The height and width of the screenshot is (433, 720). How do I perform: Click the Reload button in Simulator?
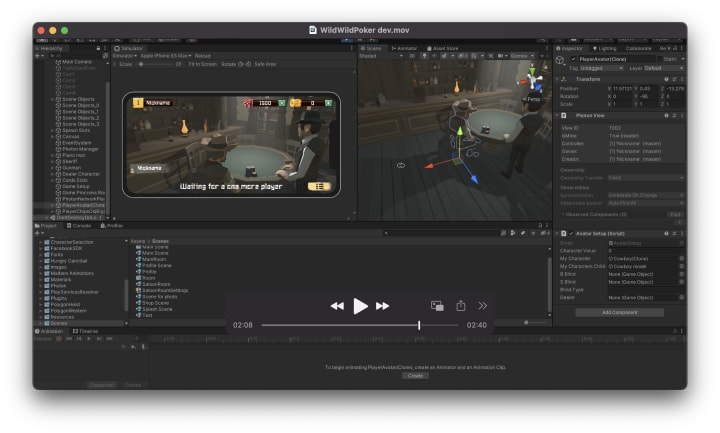(x=202, y=56)
